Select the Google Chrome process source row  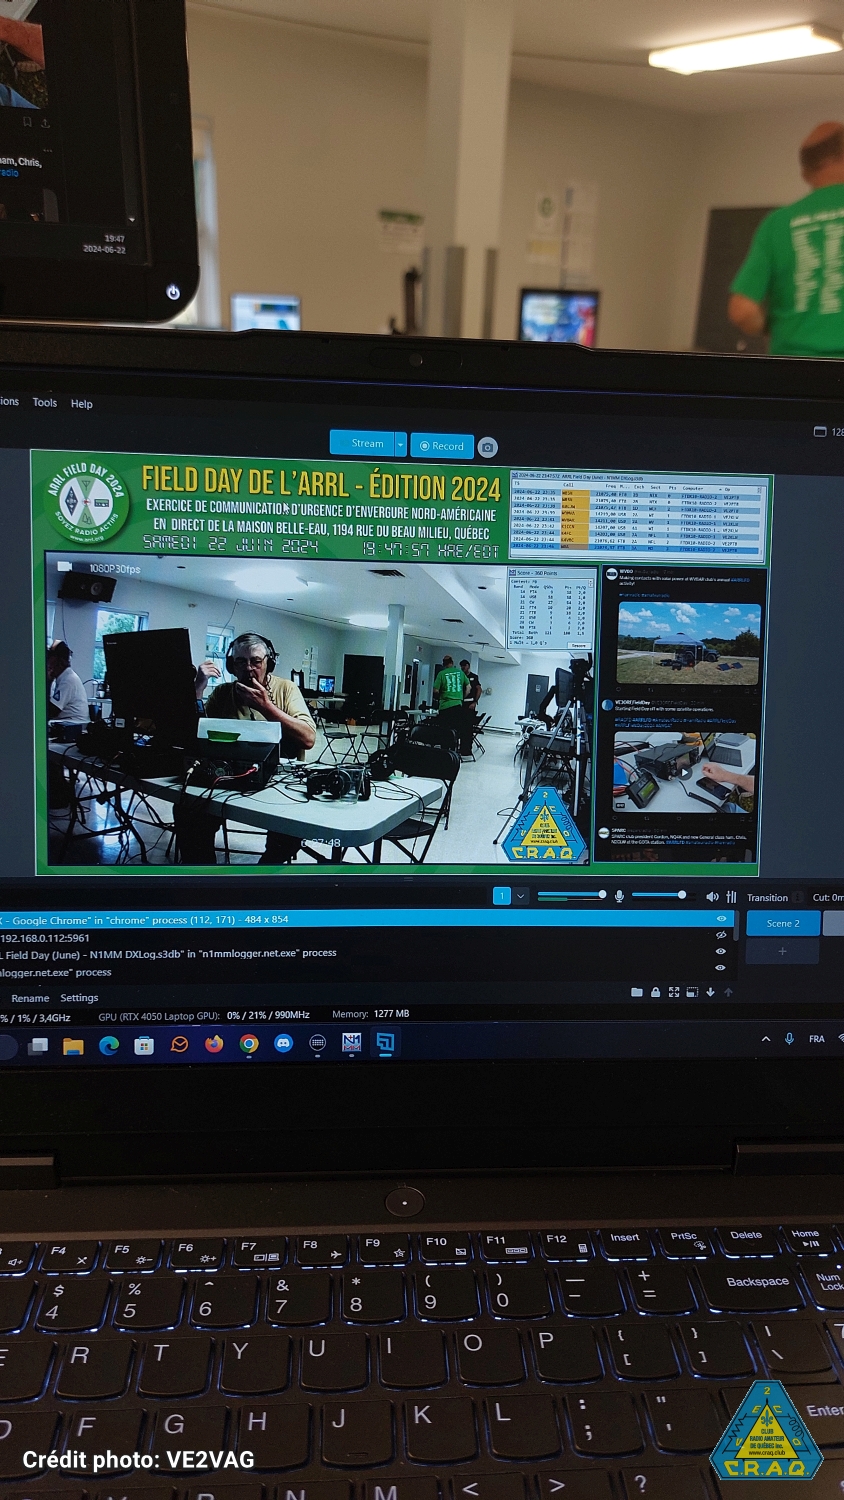point(367,919)
